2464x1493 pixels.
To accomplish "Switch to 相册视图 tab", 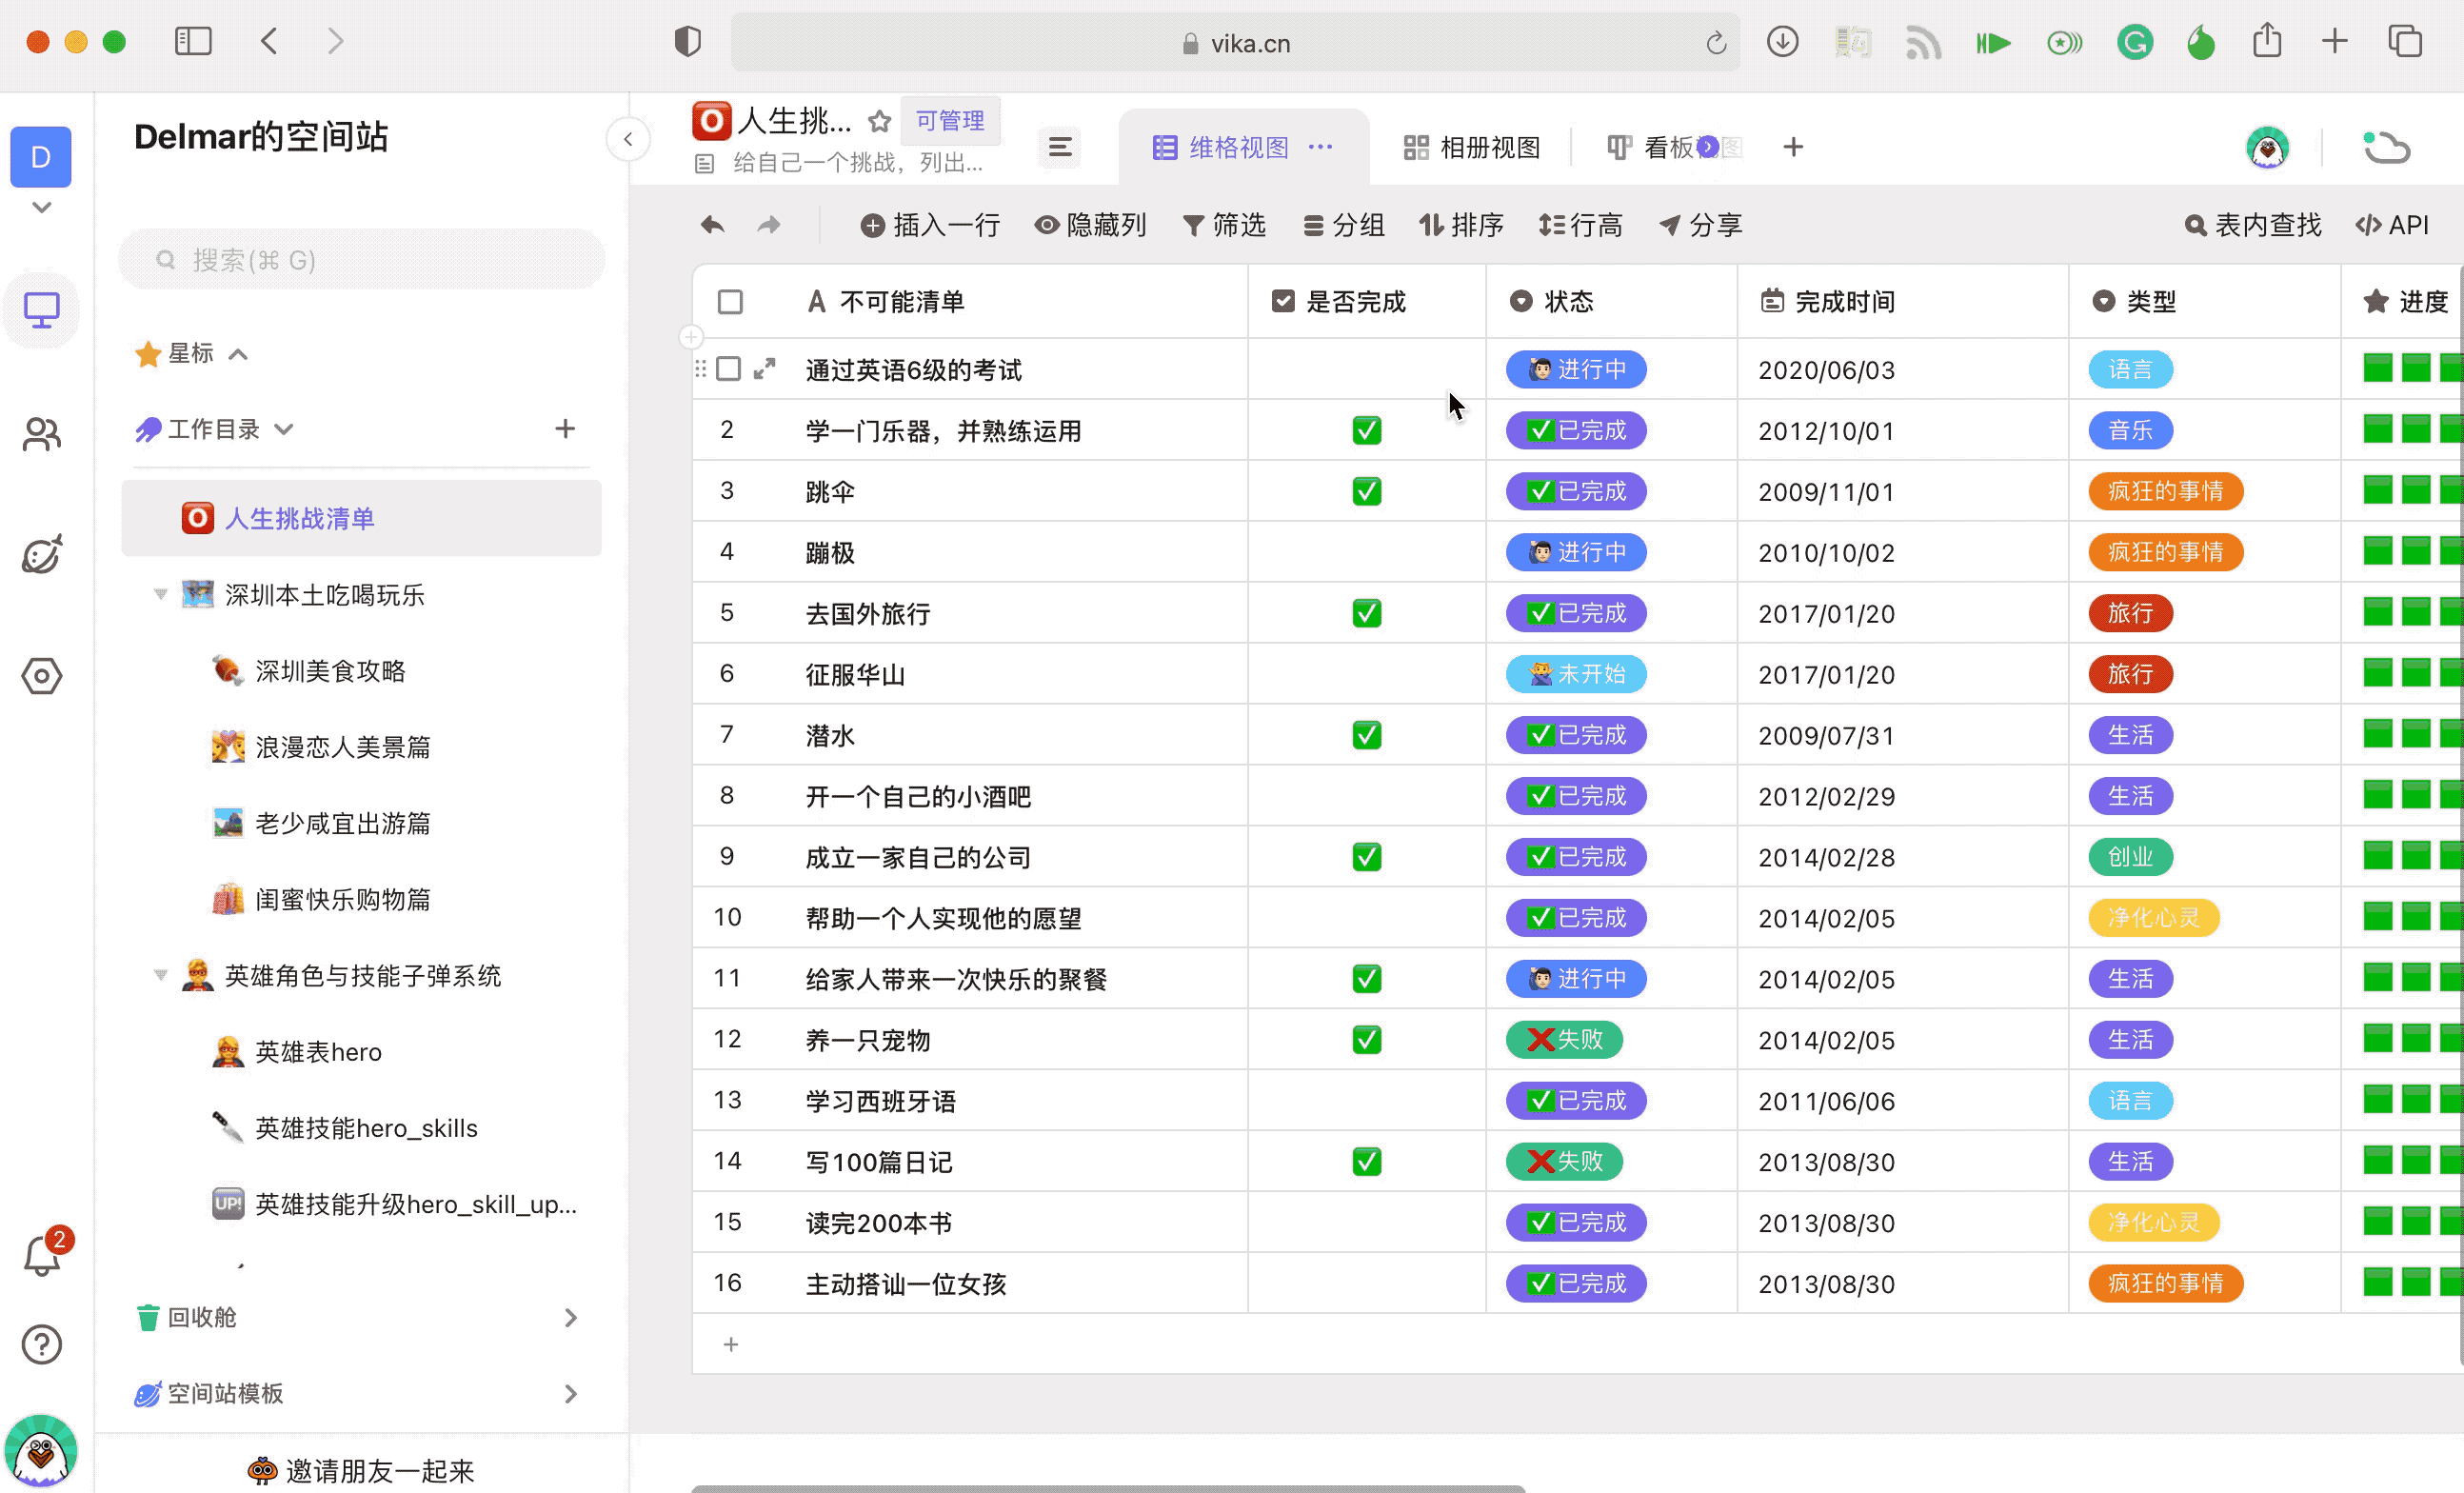I will (1471, 148).
